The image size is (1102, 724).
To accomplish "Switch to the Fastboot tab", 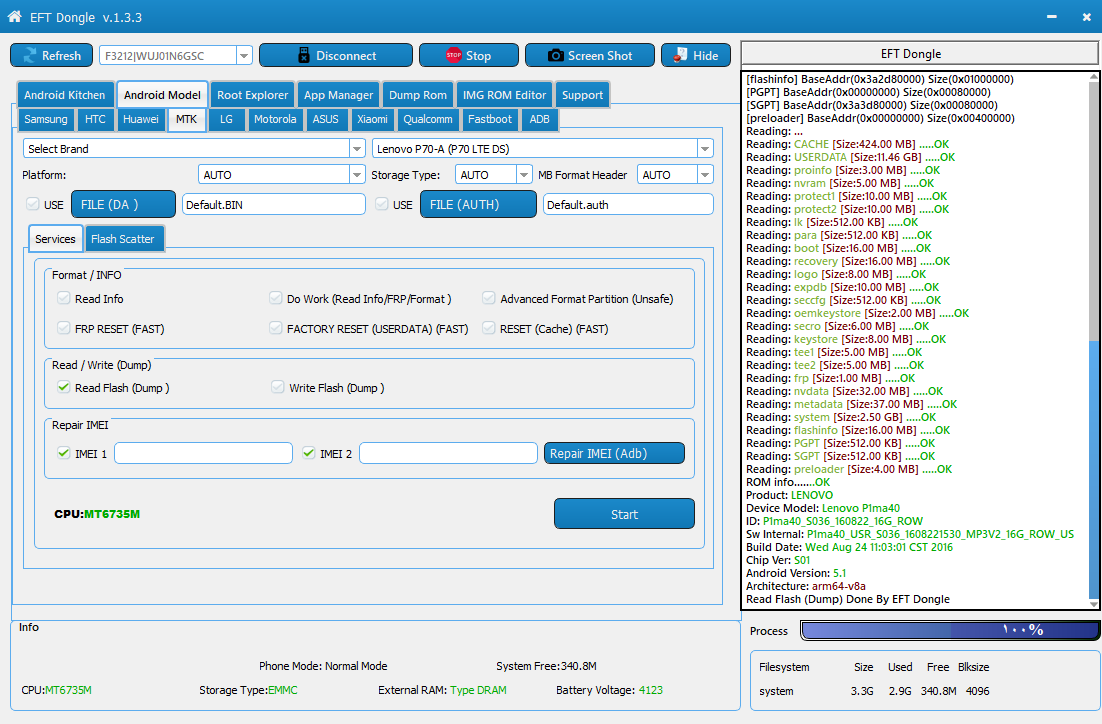I will tap(490, 119).
